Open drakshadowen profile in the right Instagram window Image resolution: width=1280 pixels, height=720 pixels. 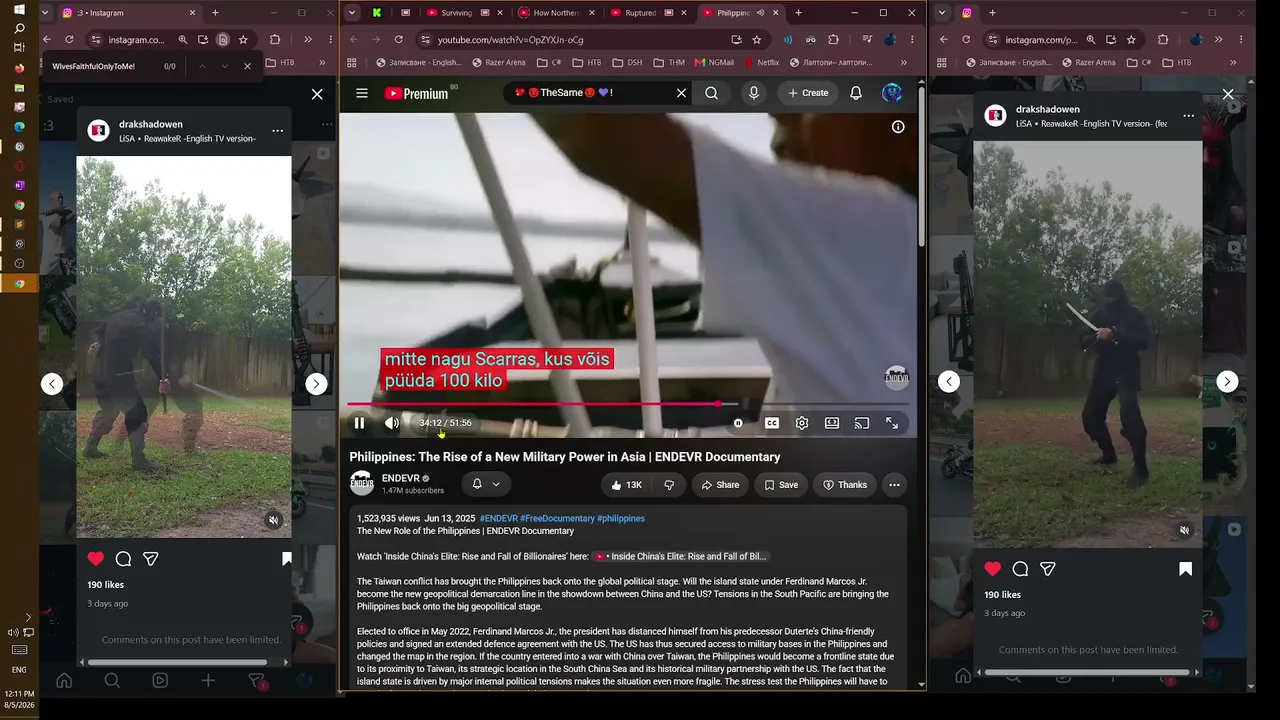(1048, 109)
